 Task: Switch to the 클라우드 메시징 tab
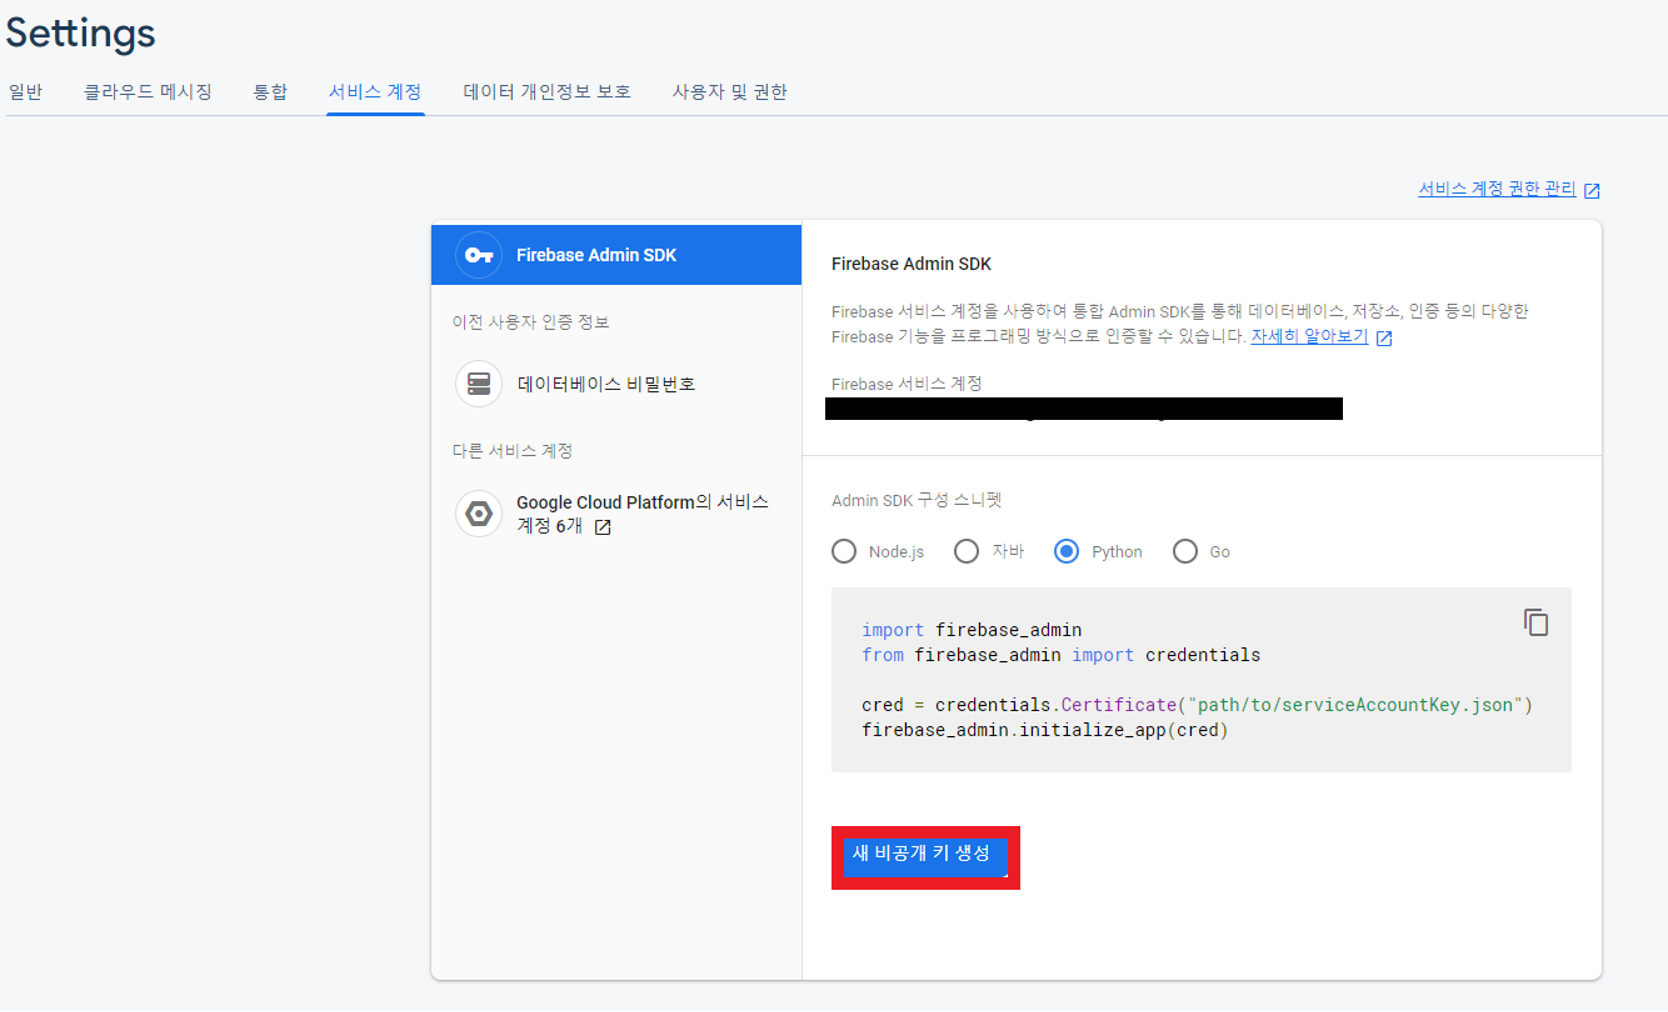pyautogui.click(x=148, y=92)
